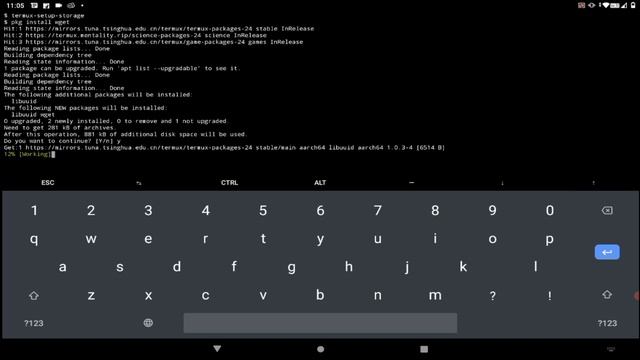Tap the ESC extra key
The width and height of the screenshot is (640, 360).
[x=48, y=182]
